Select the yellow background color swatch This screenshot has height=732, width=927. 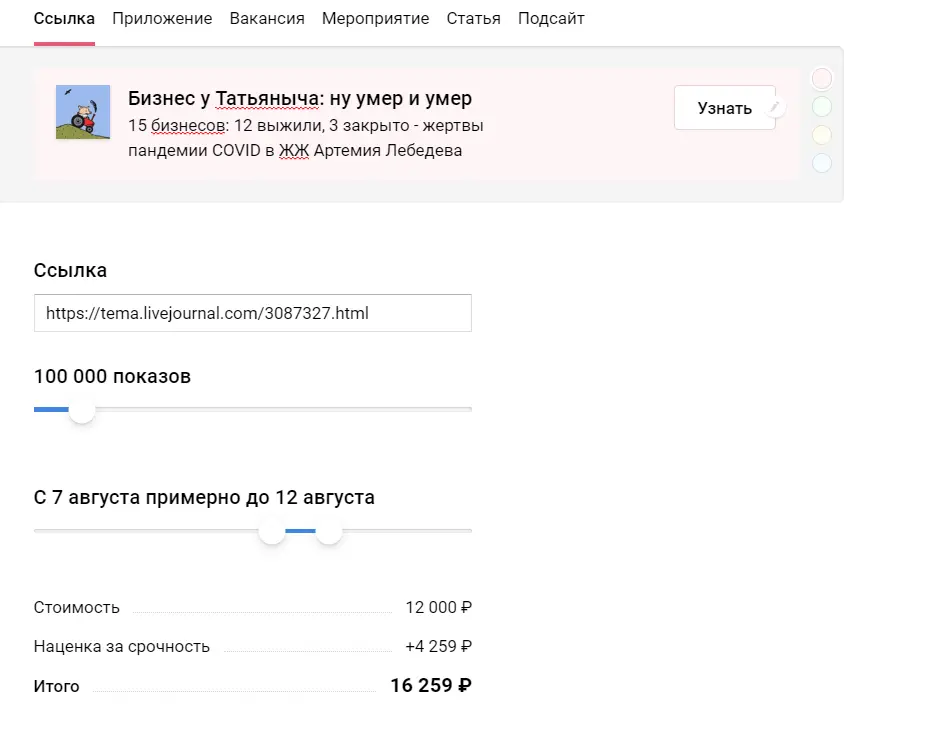point(821,135)
